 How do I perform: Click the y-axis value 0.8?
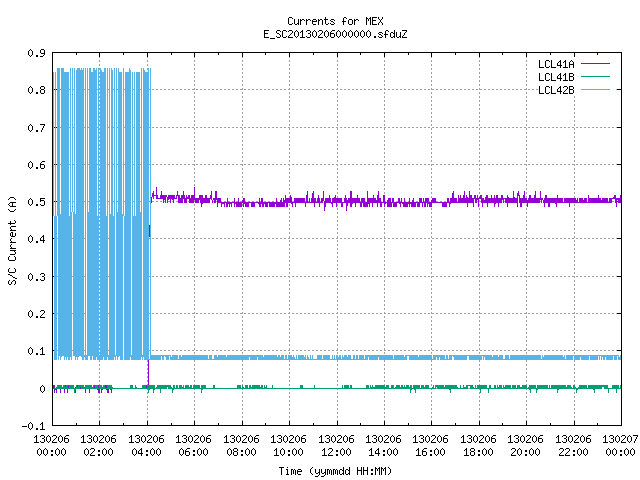[36, 90]
